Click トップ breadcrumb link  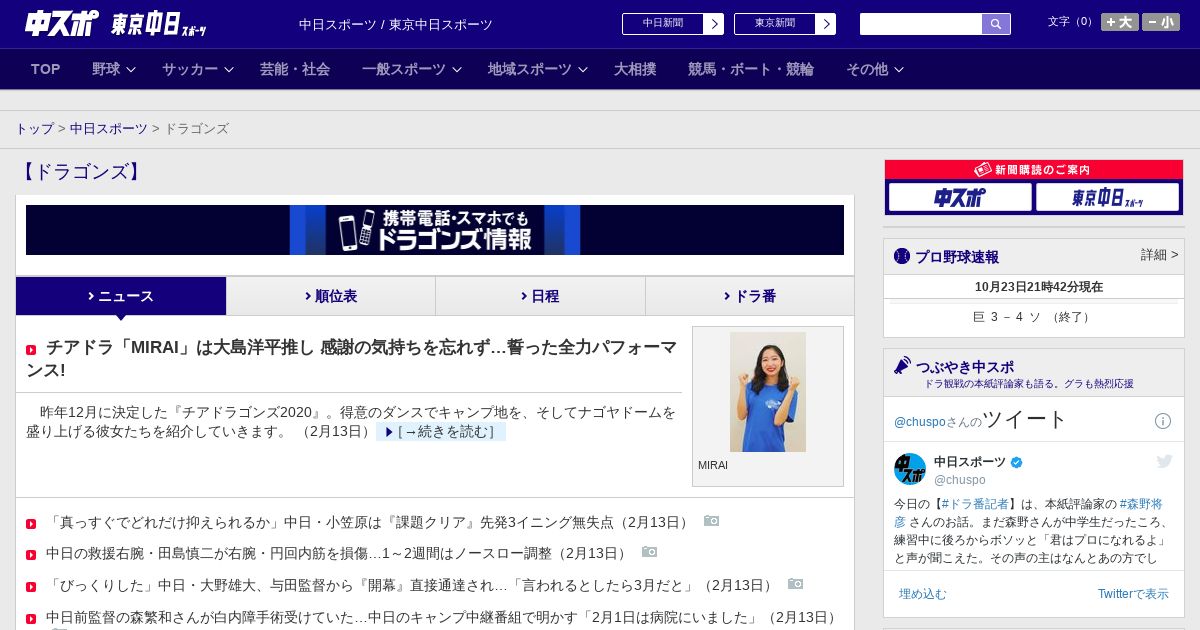[34, 129]
